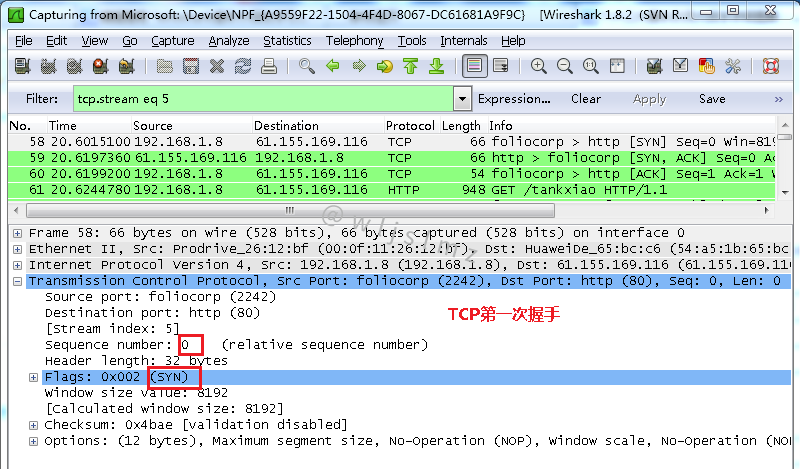Collapse Transmission Control Protocol node
800x469 pixels.
(18, 281)
